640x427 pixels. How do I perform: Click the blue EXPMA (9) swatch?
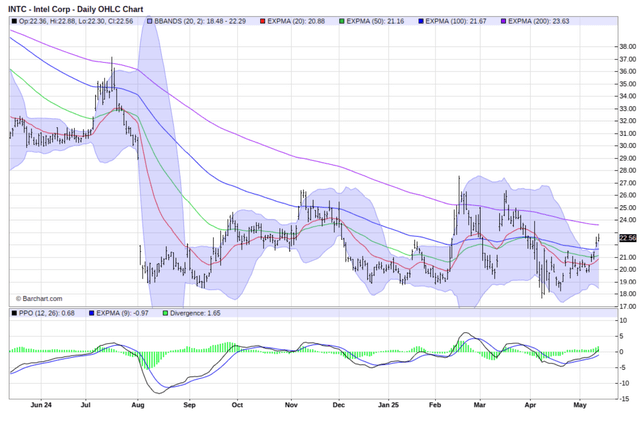[92, 313]
